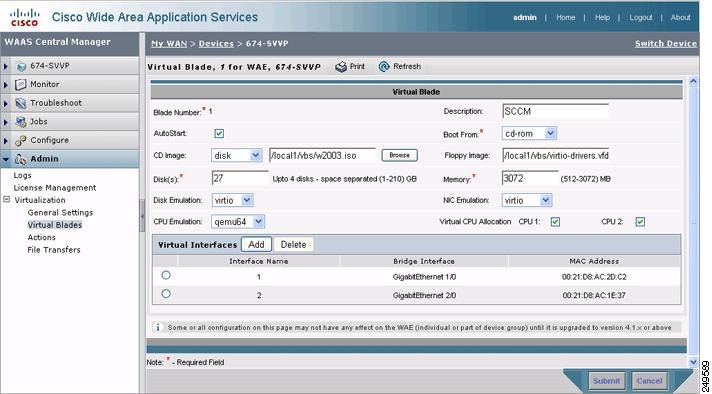The height and width of the screenshot is (394, 712).
Task: Toggle the CPU 1 checkbox
Action: point(555,222)
